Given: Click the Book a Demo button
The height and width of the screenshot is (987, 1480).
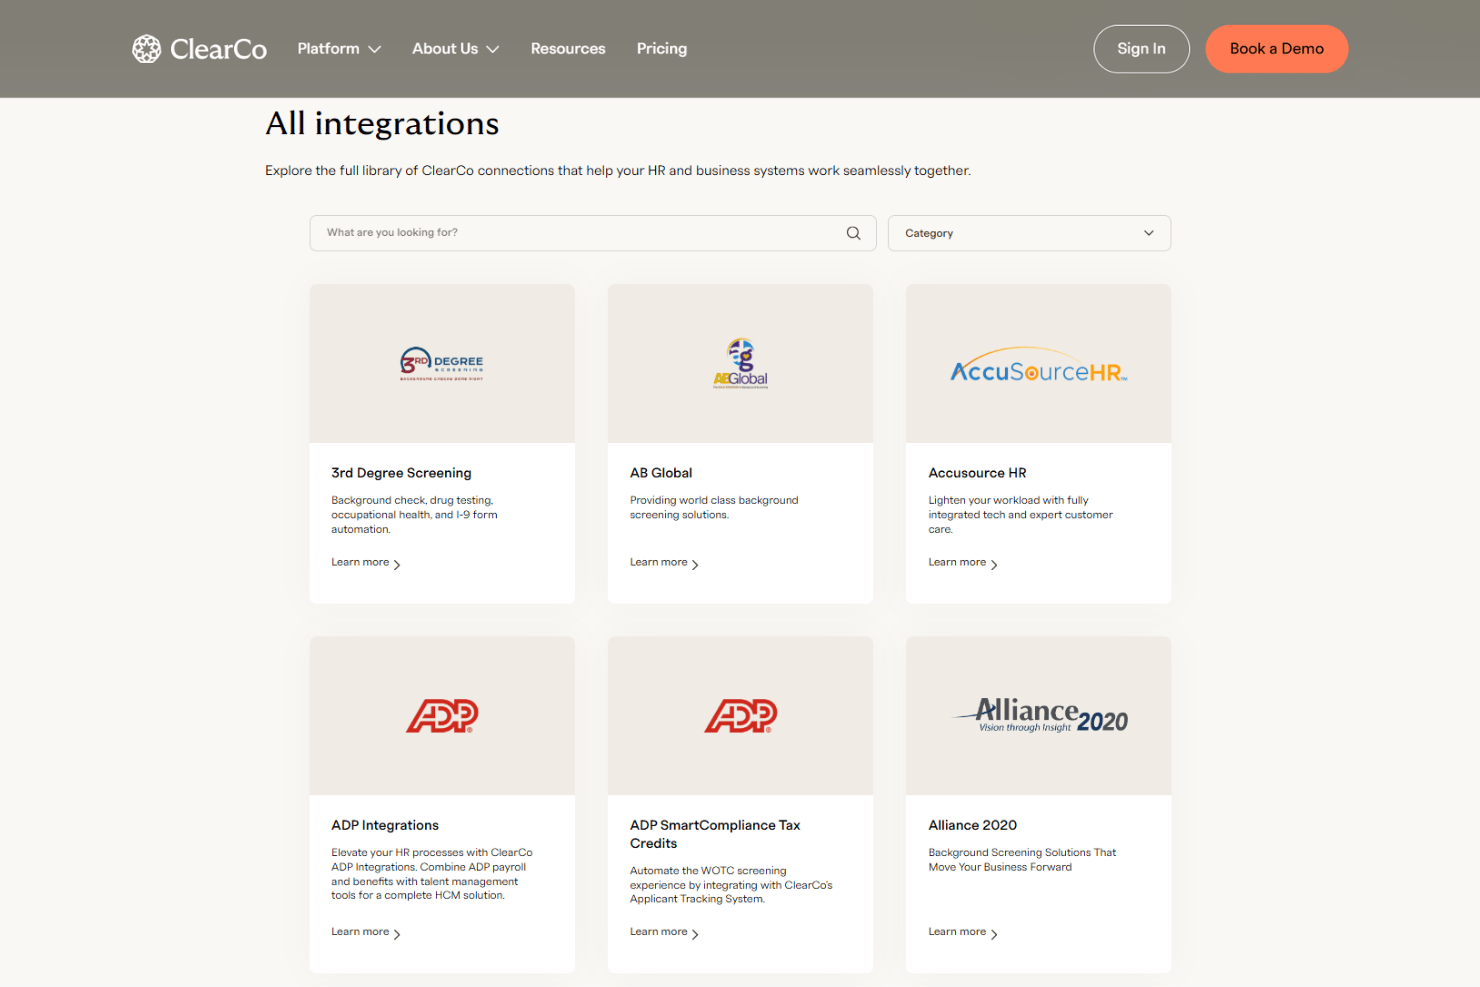Looking at the screenshot, I should (x=1276, y=49).
